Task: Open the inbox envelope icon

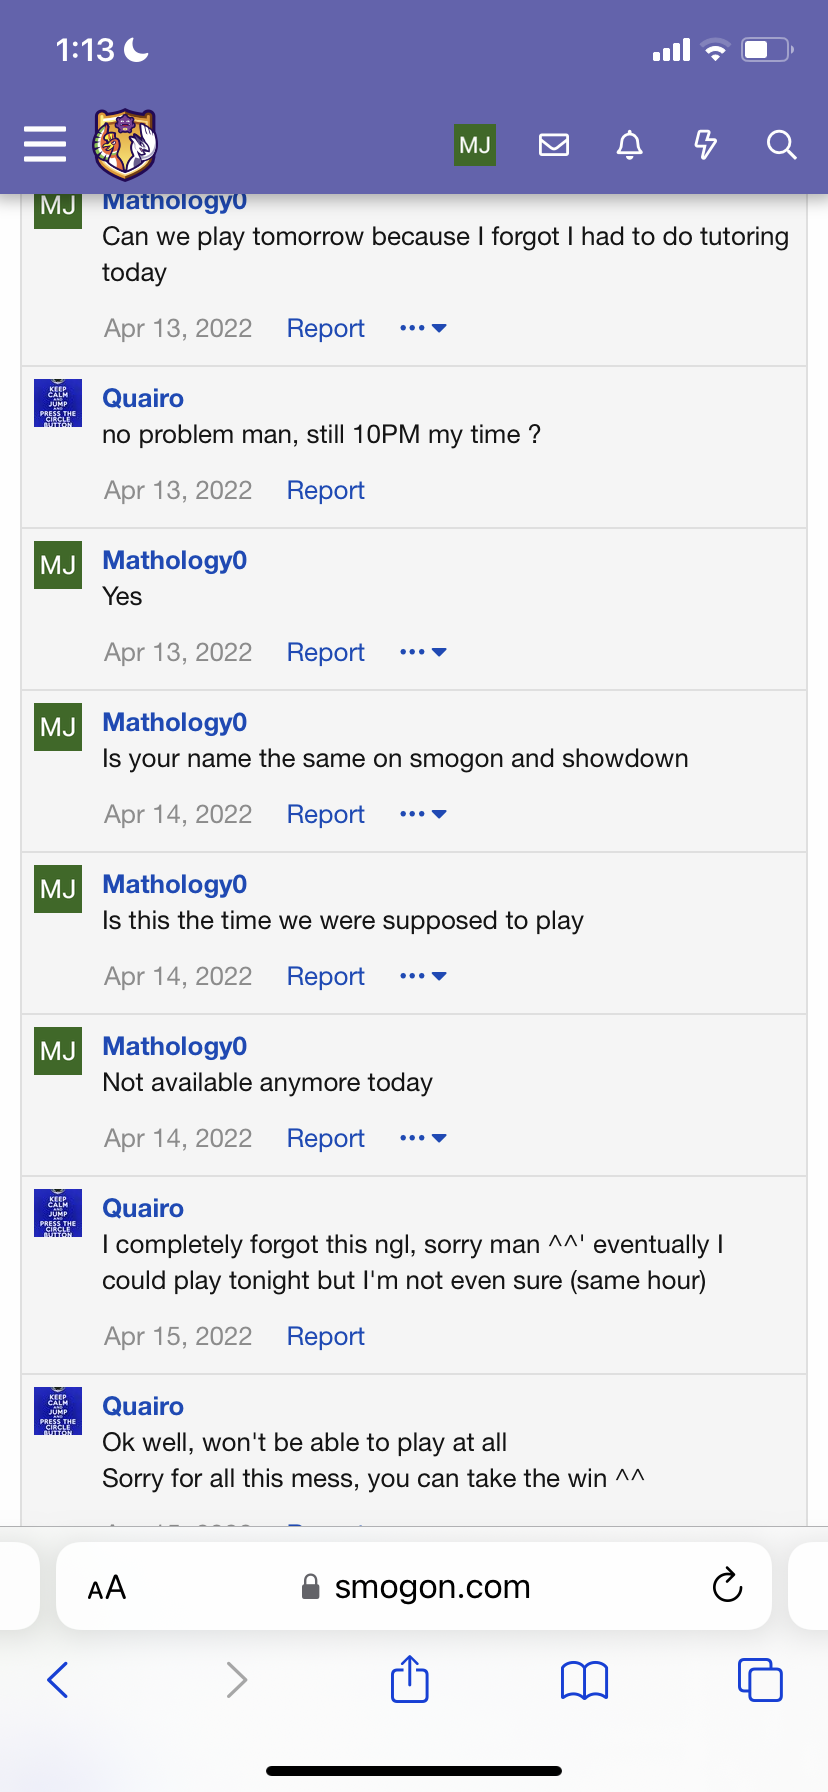Action: pos(554,145)
